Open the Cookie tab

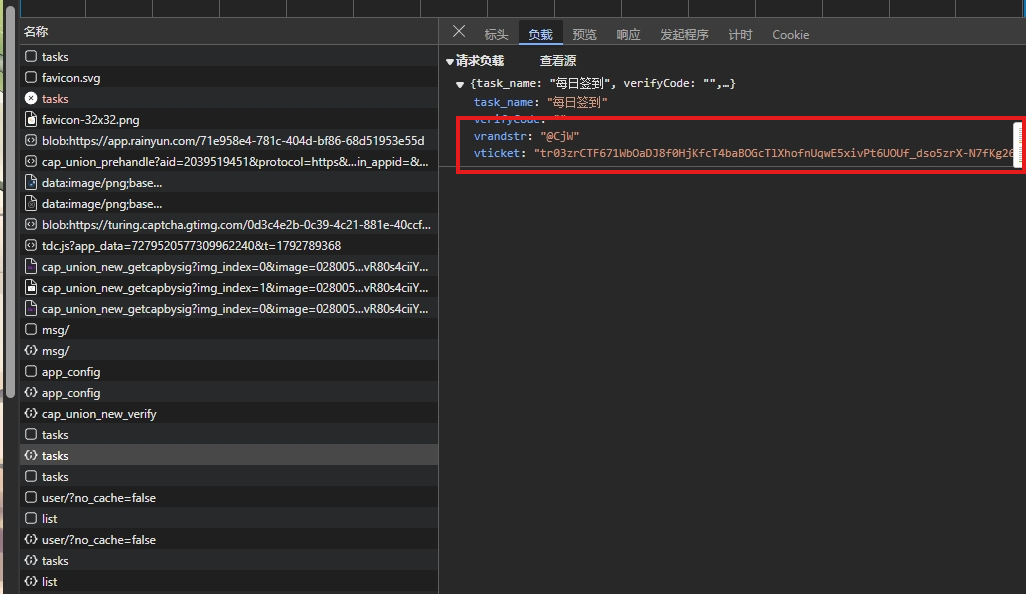click(790, 35)
